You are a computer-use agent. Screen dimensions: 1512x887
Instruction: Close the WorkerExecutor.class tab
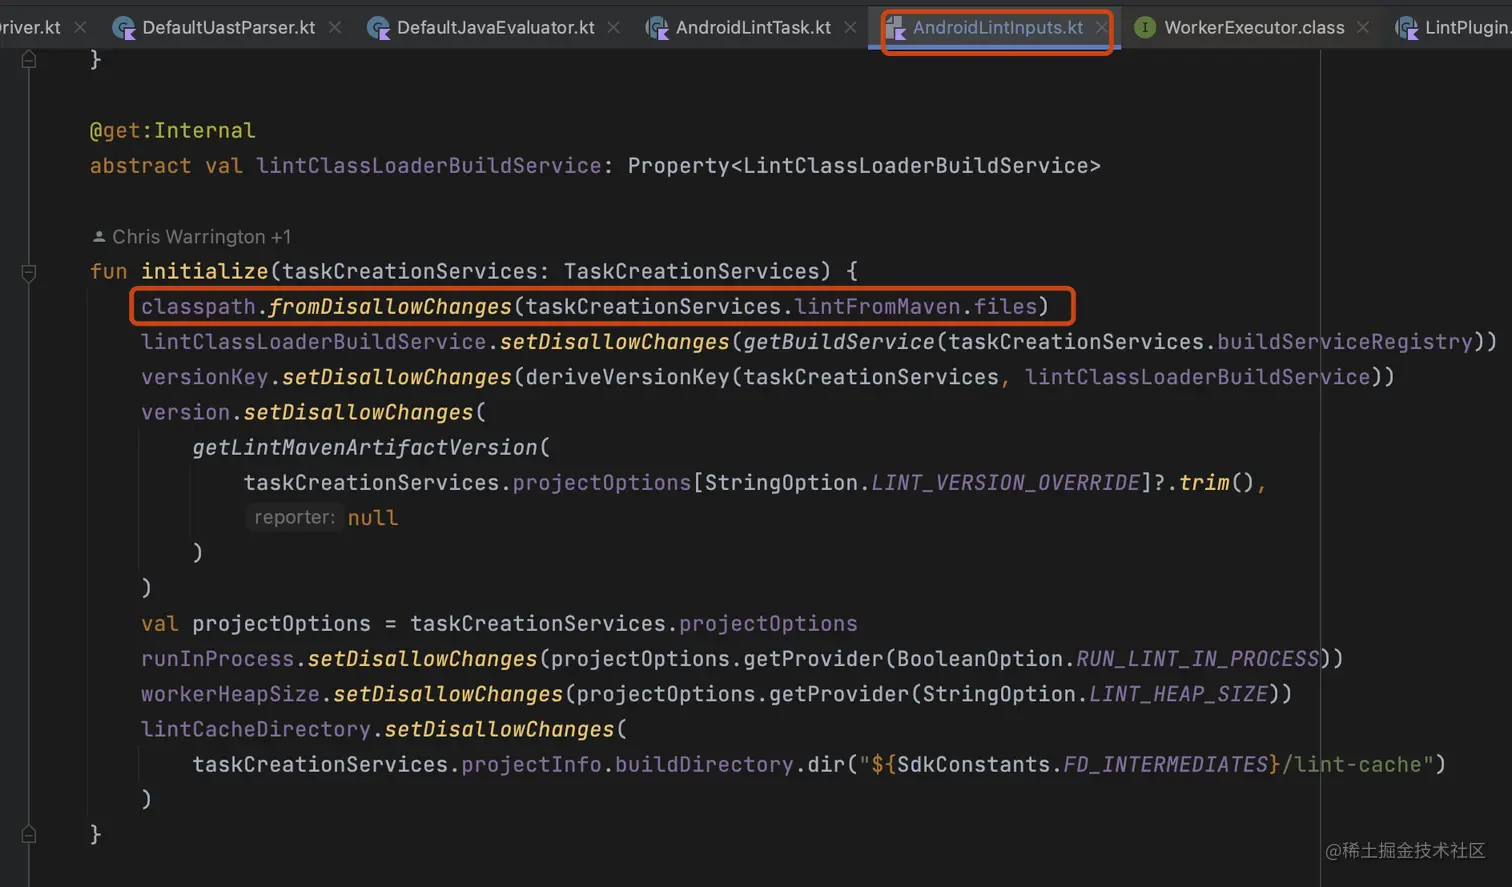1363,28
